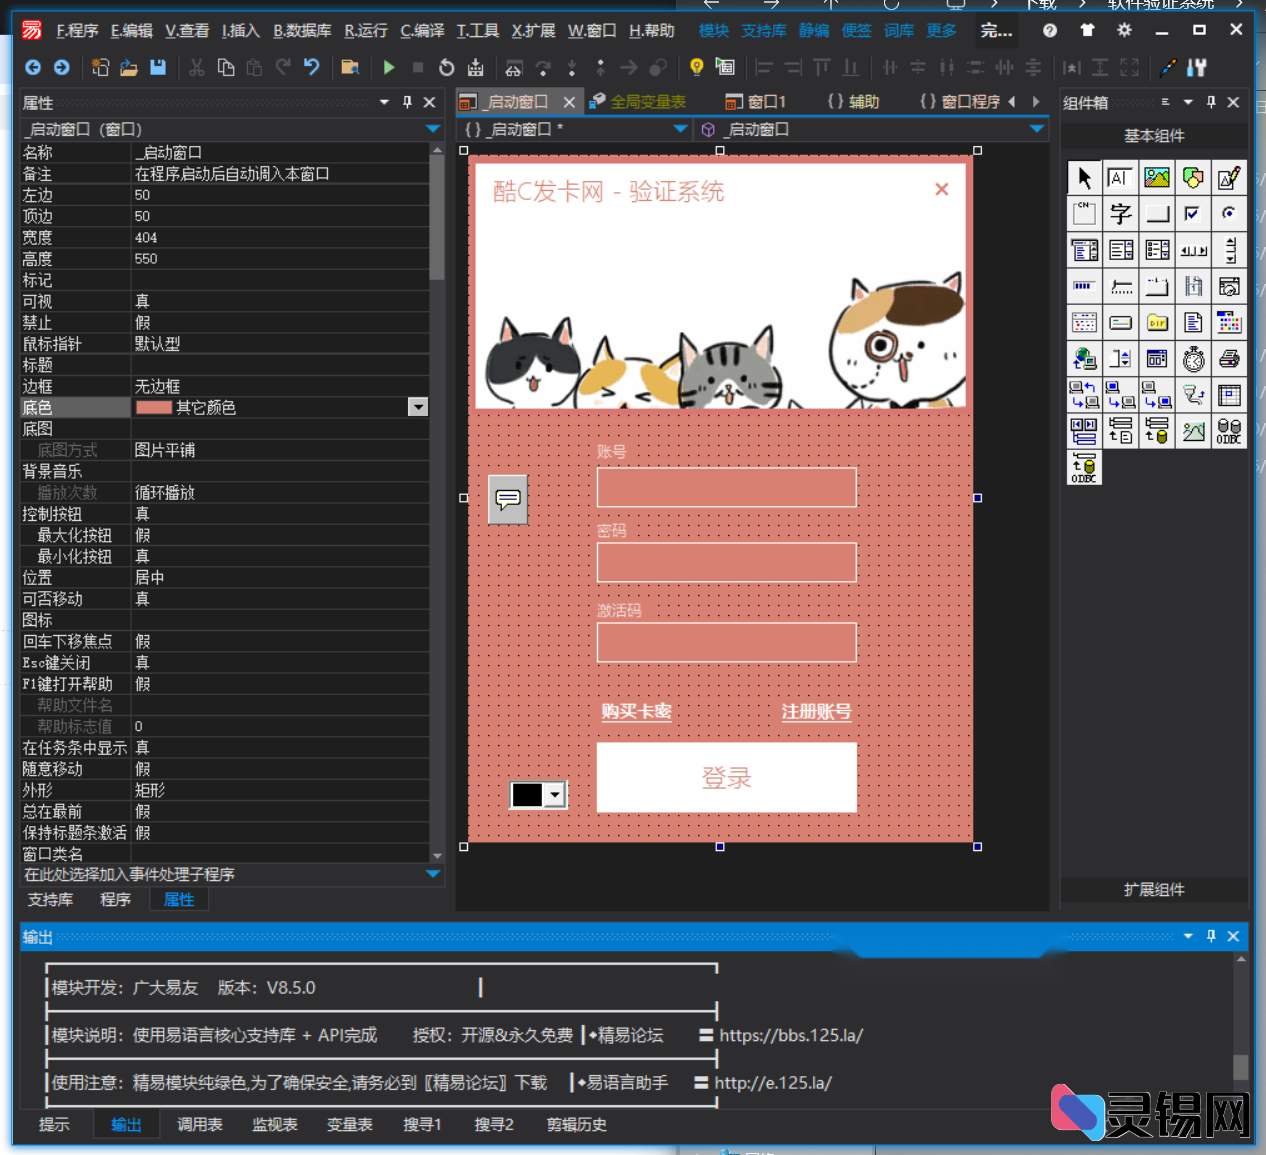The height and width of the screenshot is (1155, 1266).
Task: Click the arrow pointer tool in the toolbox
Action: click(1085, 178)
